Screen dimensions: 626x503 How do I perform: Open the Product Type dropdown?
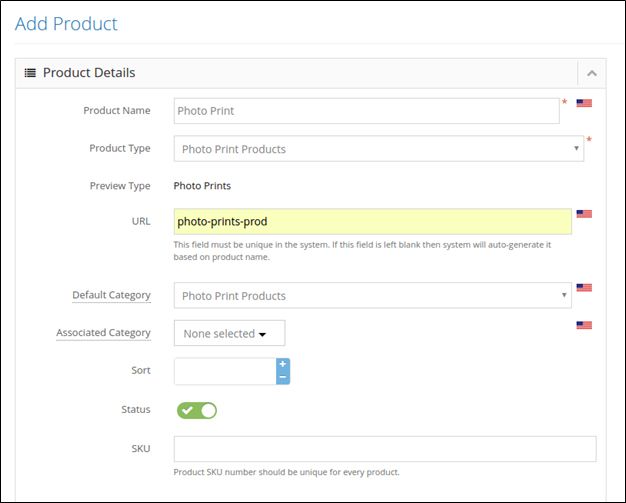(x=378, y=149)
